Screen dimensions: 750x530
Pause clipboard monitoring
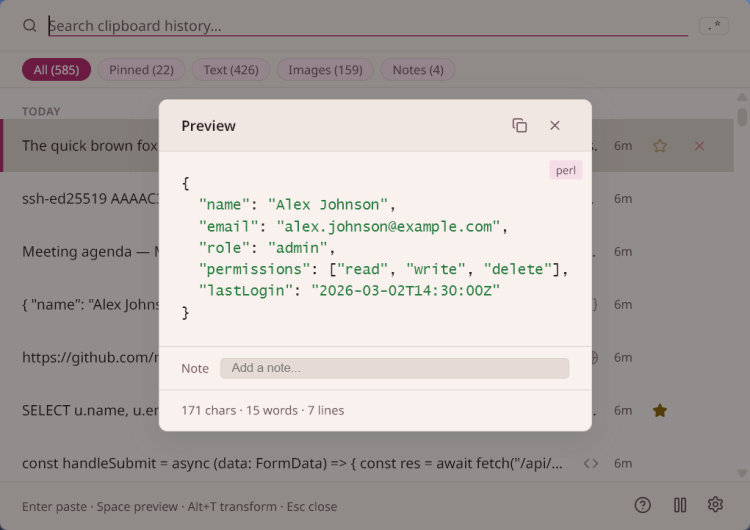tap(680, 505)
